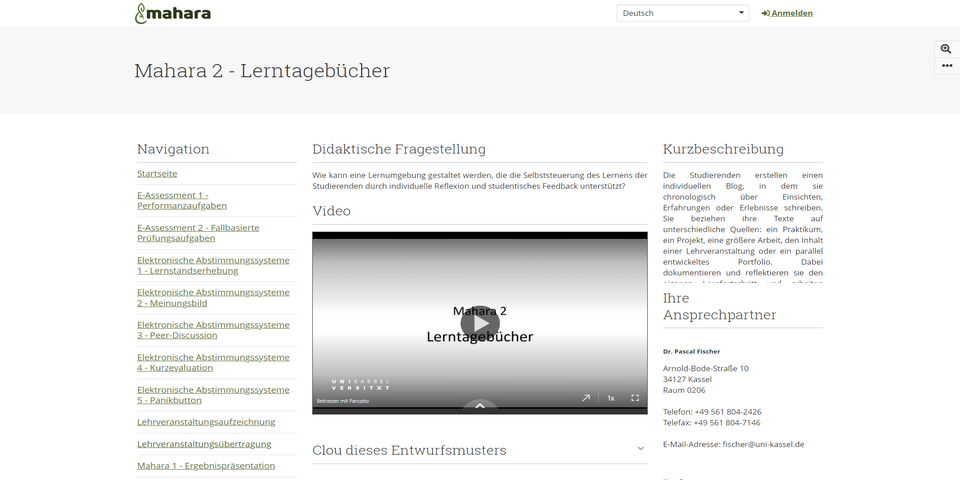Click the page title Mahara 2 - Lerntagebücher
960x480 pixels.
pos(262,71)
